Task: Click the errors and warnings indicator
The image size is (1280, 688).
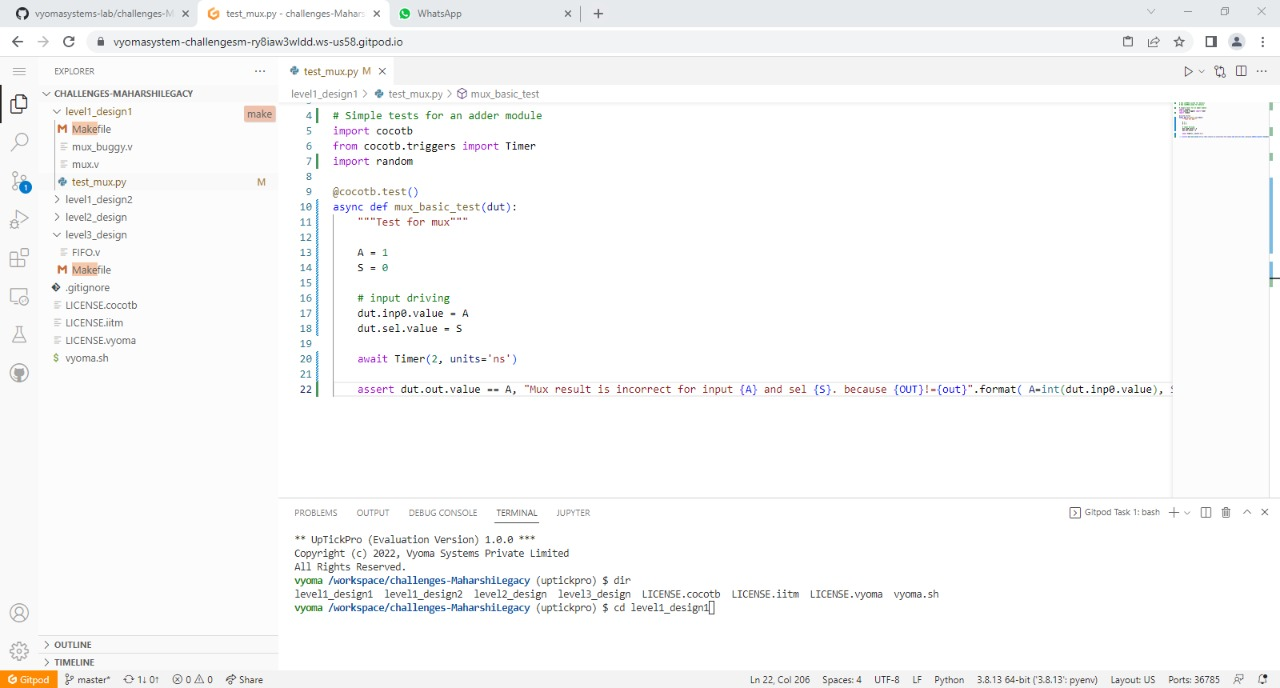Action: 192,679
